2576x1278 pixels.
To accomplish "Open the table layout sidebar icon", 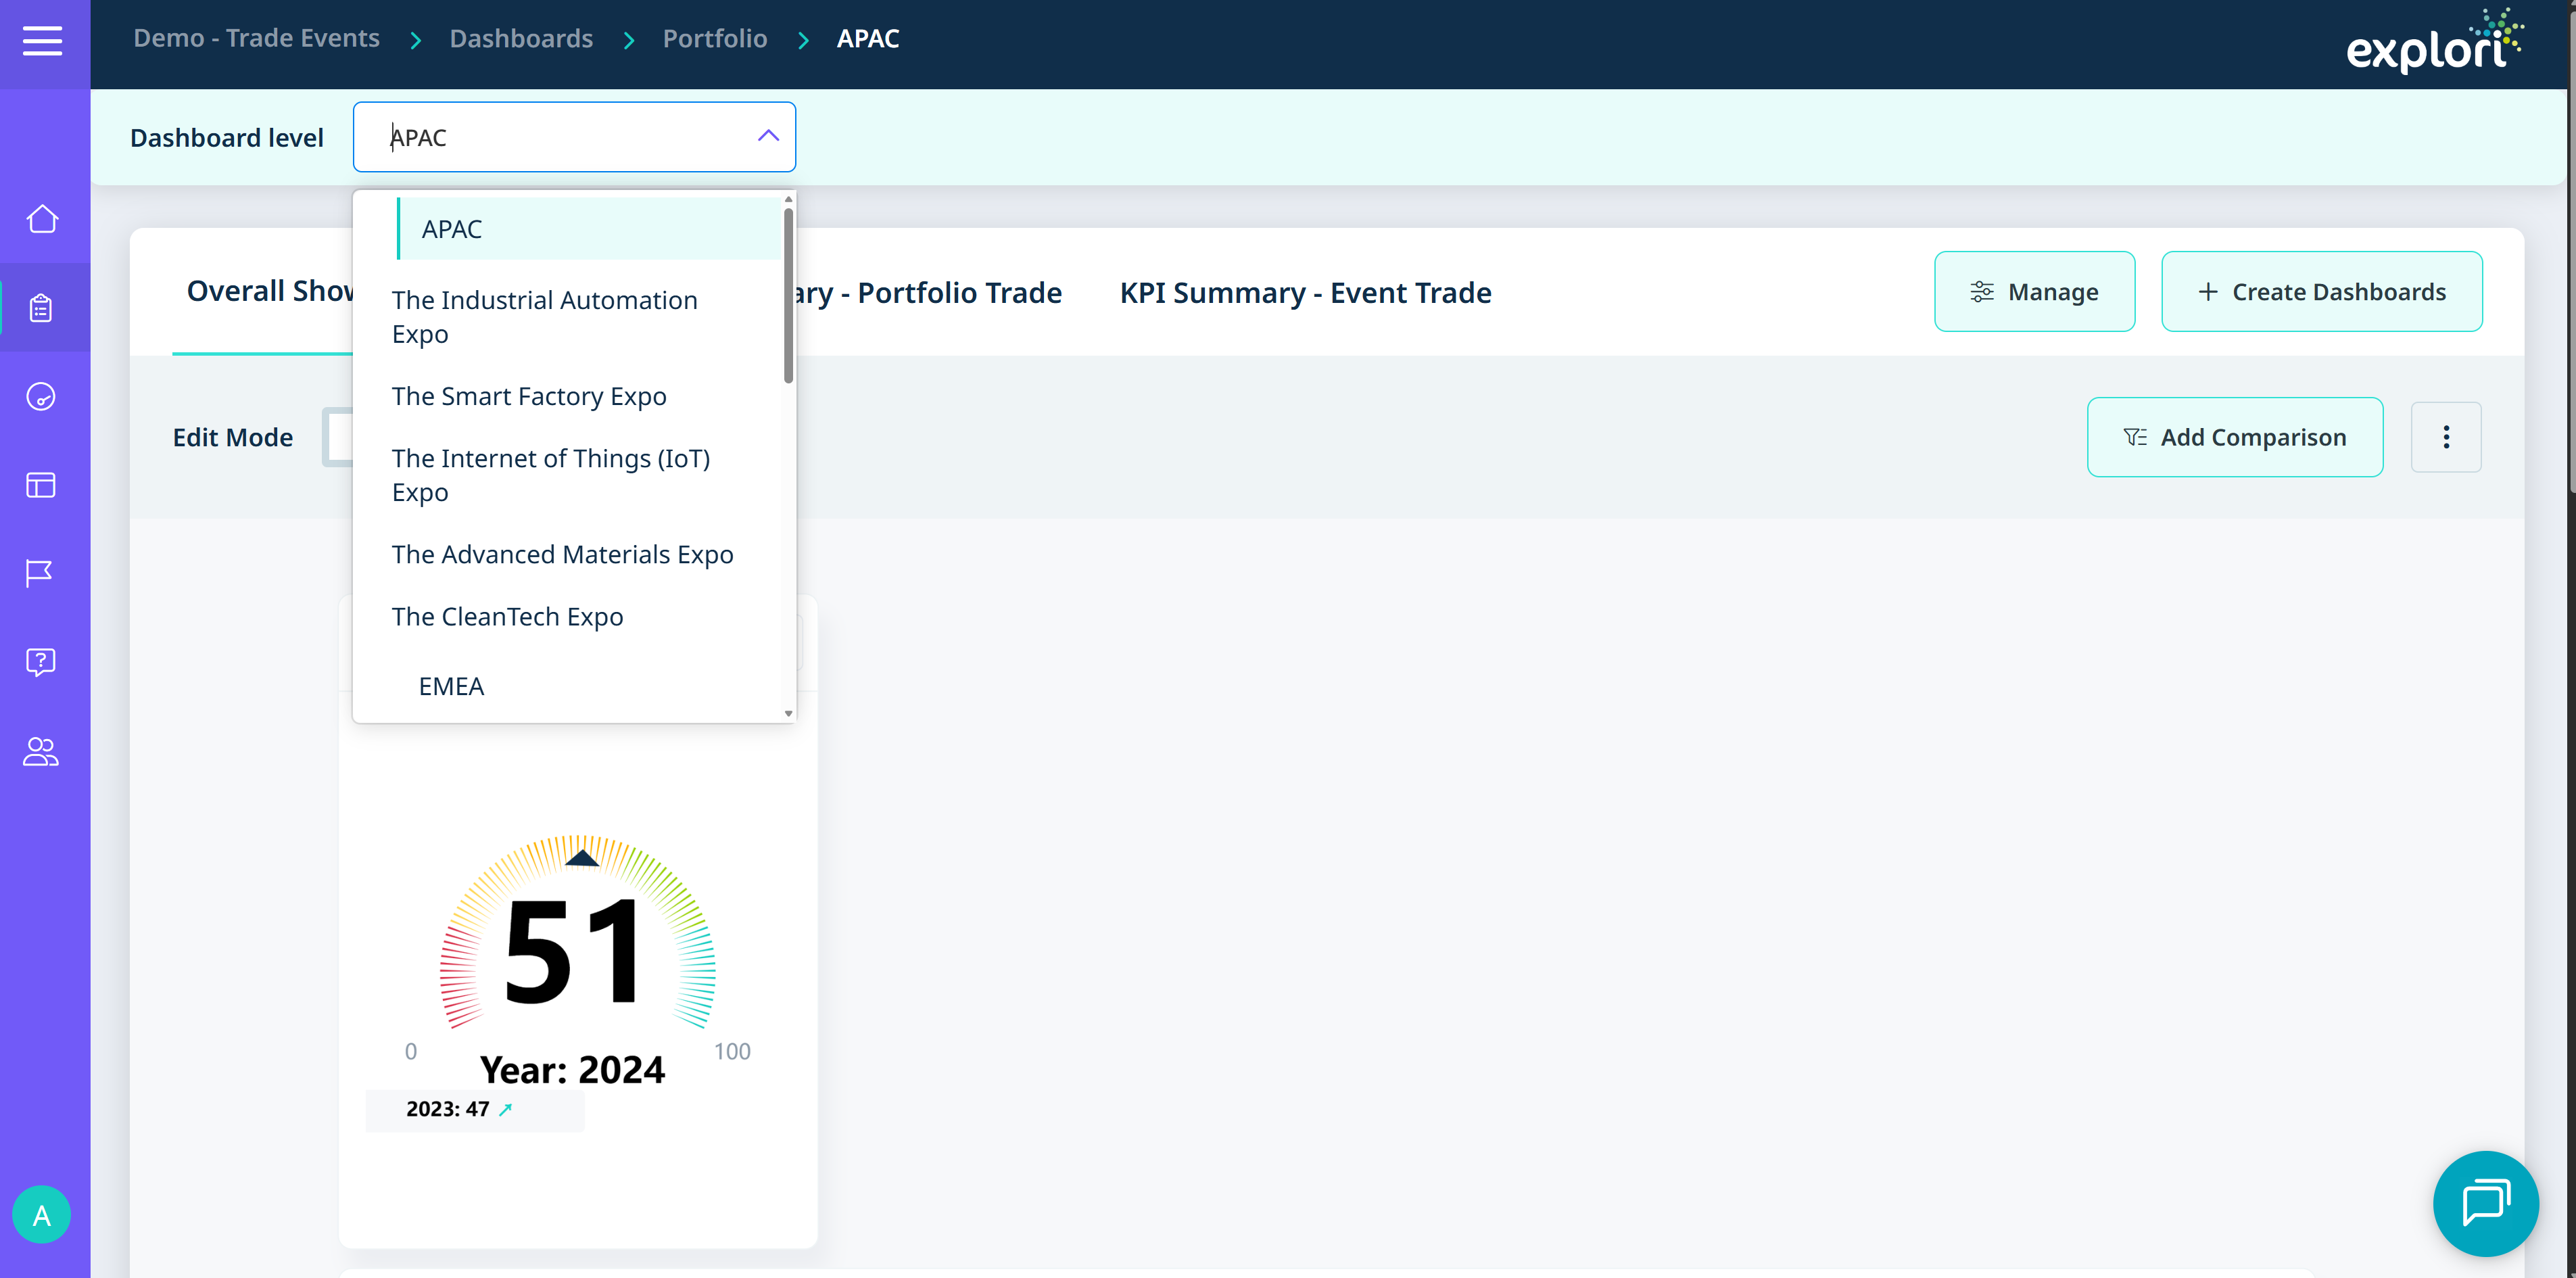I will (x=42, y=486).
